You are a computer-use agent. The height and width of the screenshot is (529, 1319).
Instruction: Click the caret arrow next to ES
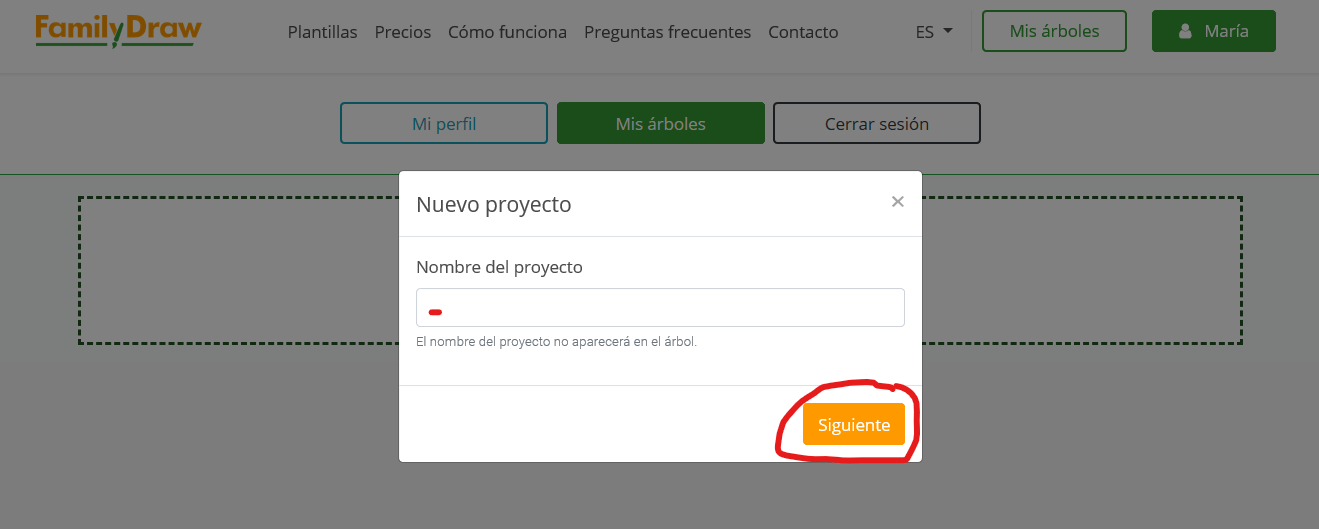point(947,31)
